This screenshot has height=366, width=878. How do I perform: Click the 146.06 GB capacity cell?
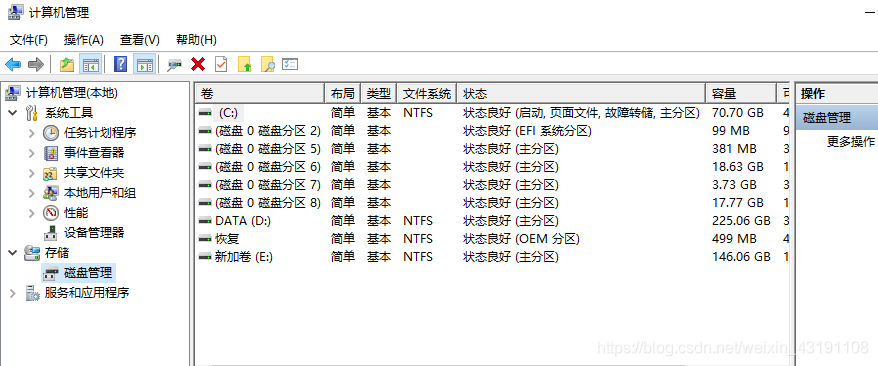coord(741,257)
